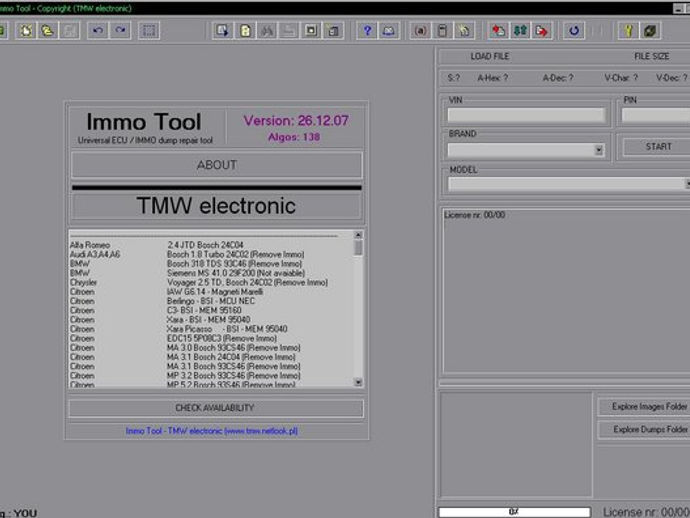Viewport: 690px width, 518px height.
Task: Click the algorithm list scroll-up arrow
Action: pos(358,235)
